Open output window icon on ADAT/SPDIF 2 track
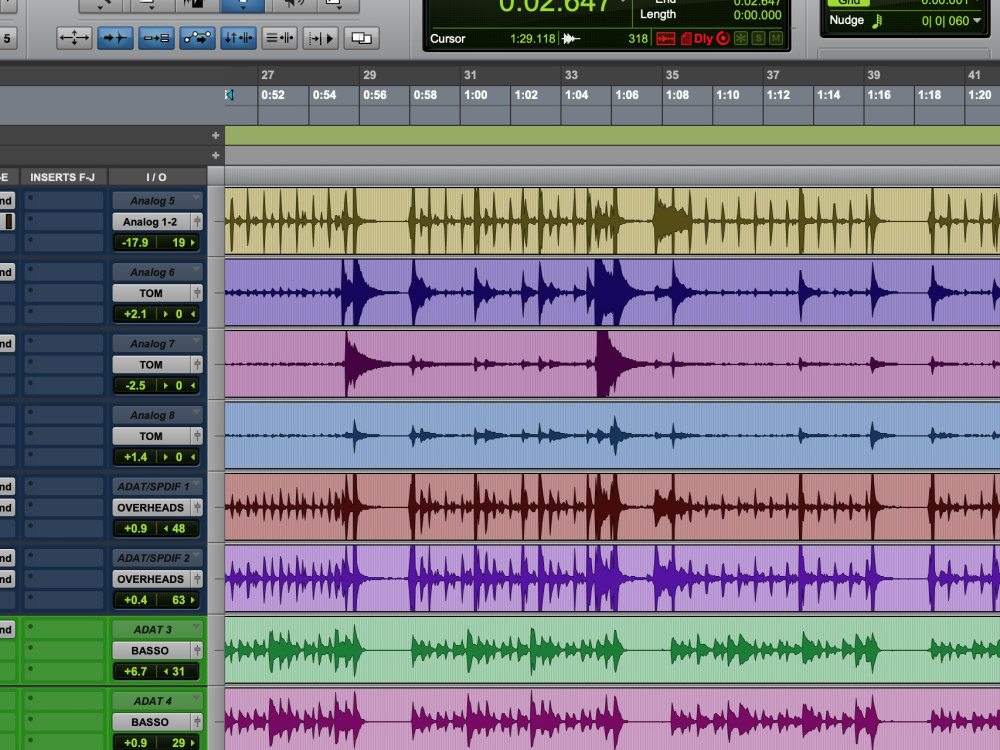 coord(197,579)
